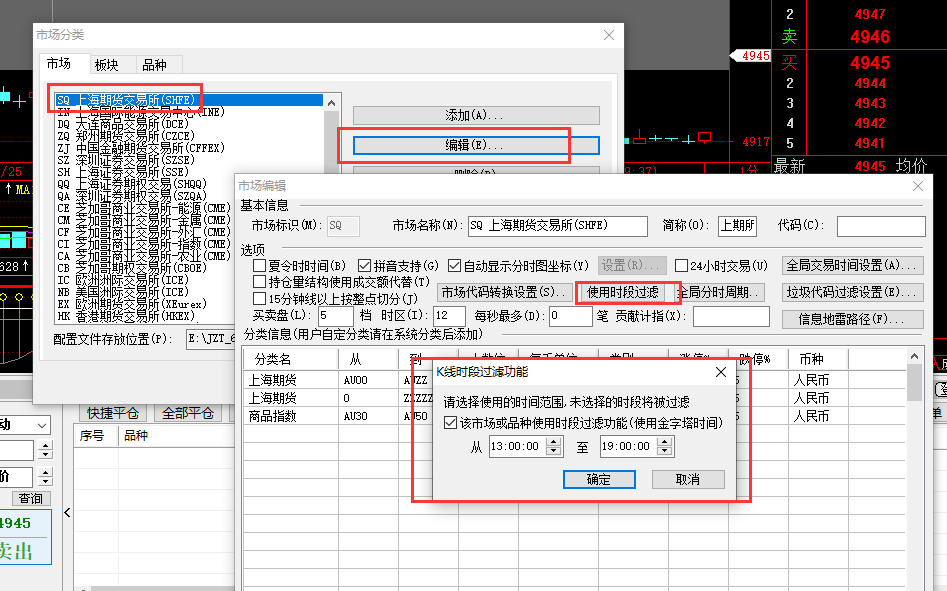
Task: Close the 市场分类 dialog
Action: 609,36
